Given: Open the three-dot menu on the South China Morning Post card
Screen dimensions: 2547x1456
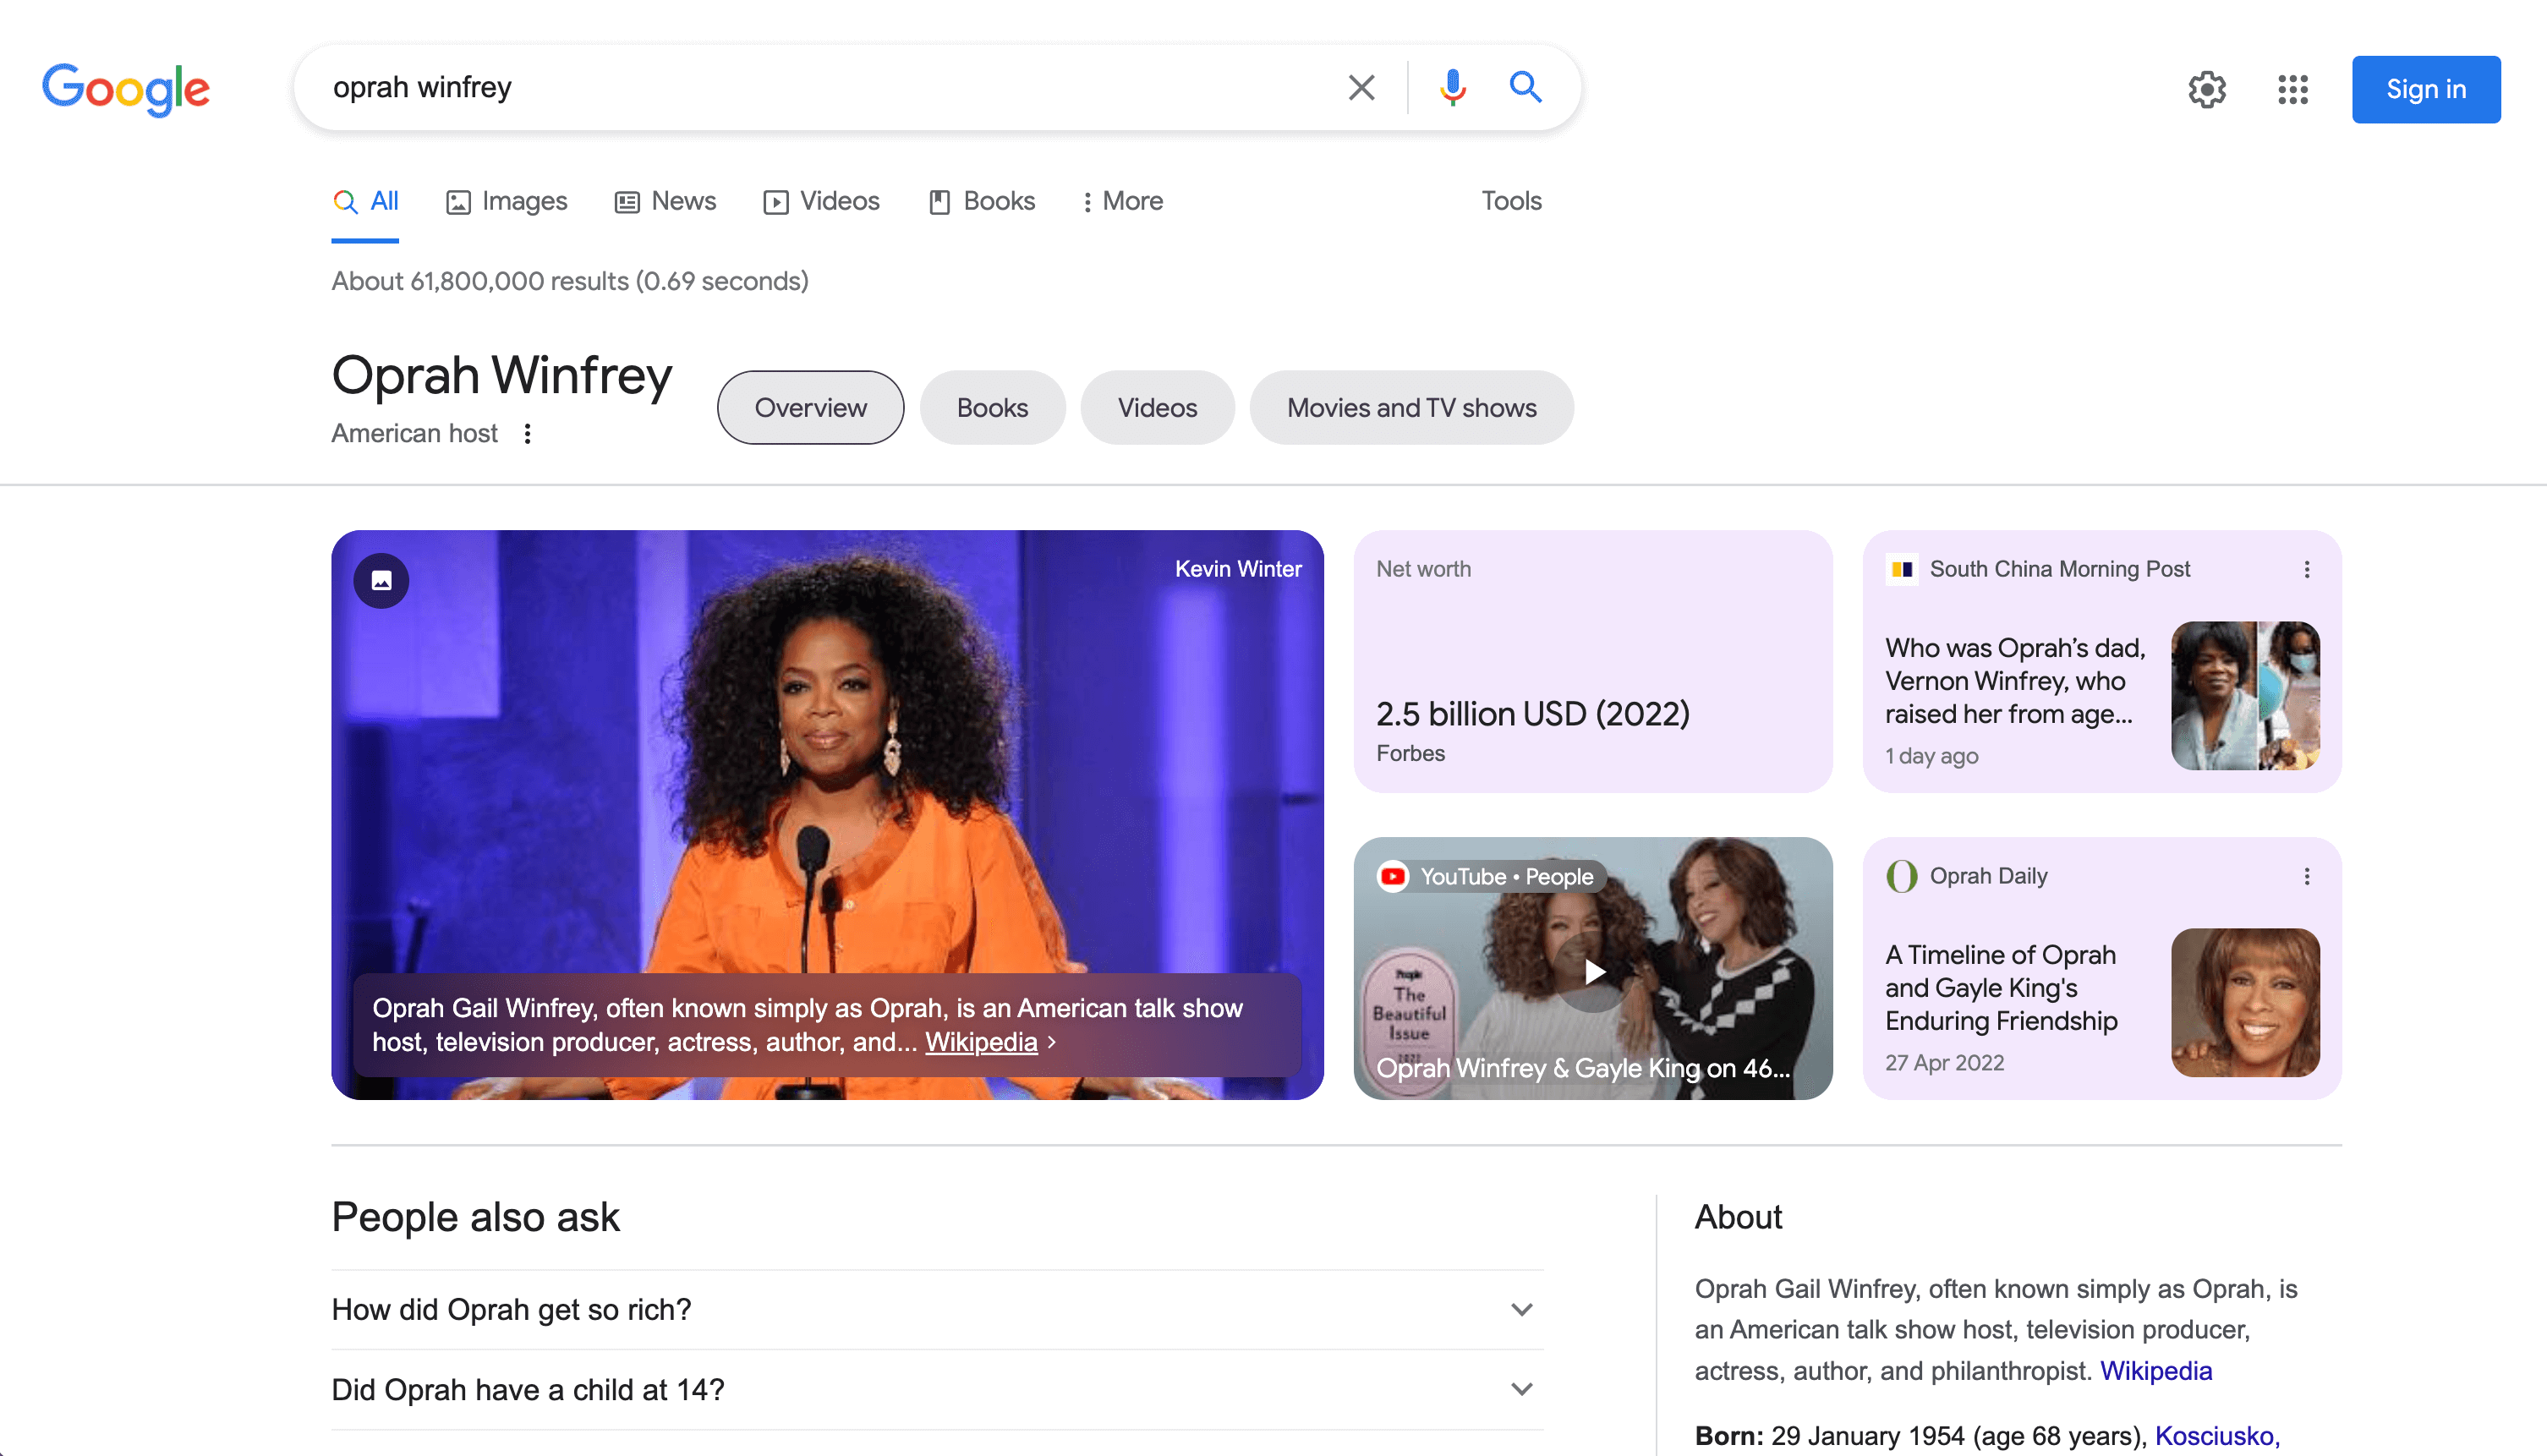Looking at the screenshot, I should tap(2307, 569).
